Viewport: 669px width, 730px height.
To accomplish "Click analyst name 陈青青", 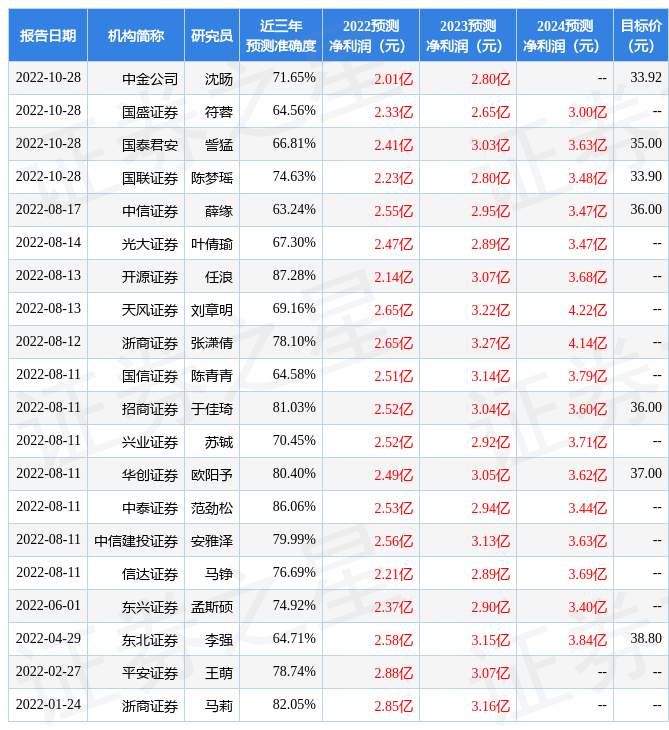I will pos(212,376).
